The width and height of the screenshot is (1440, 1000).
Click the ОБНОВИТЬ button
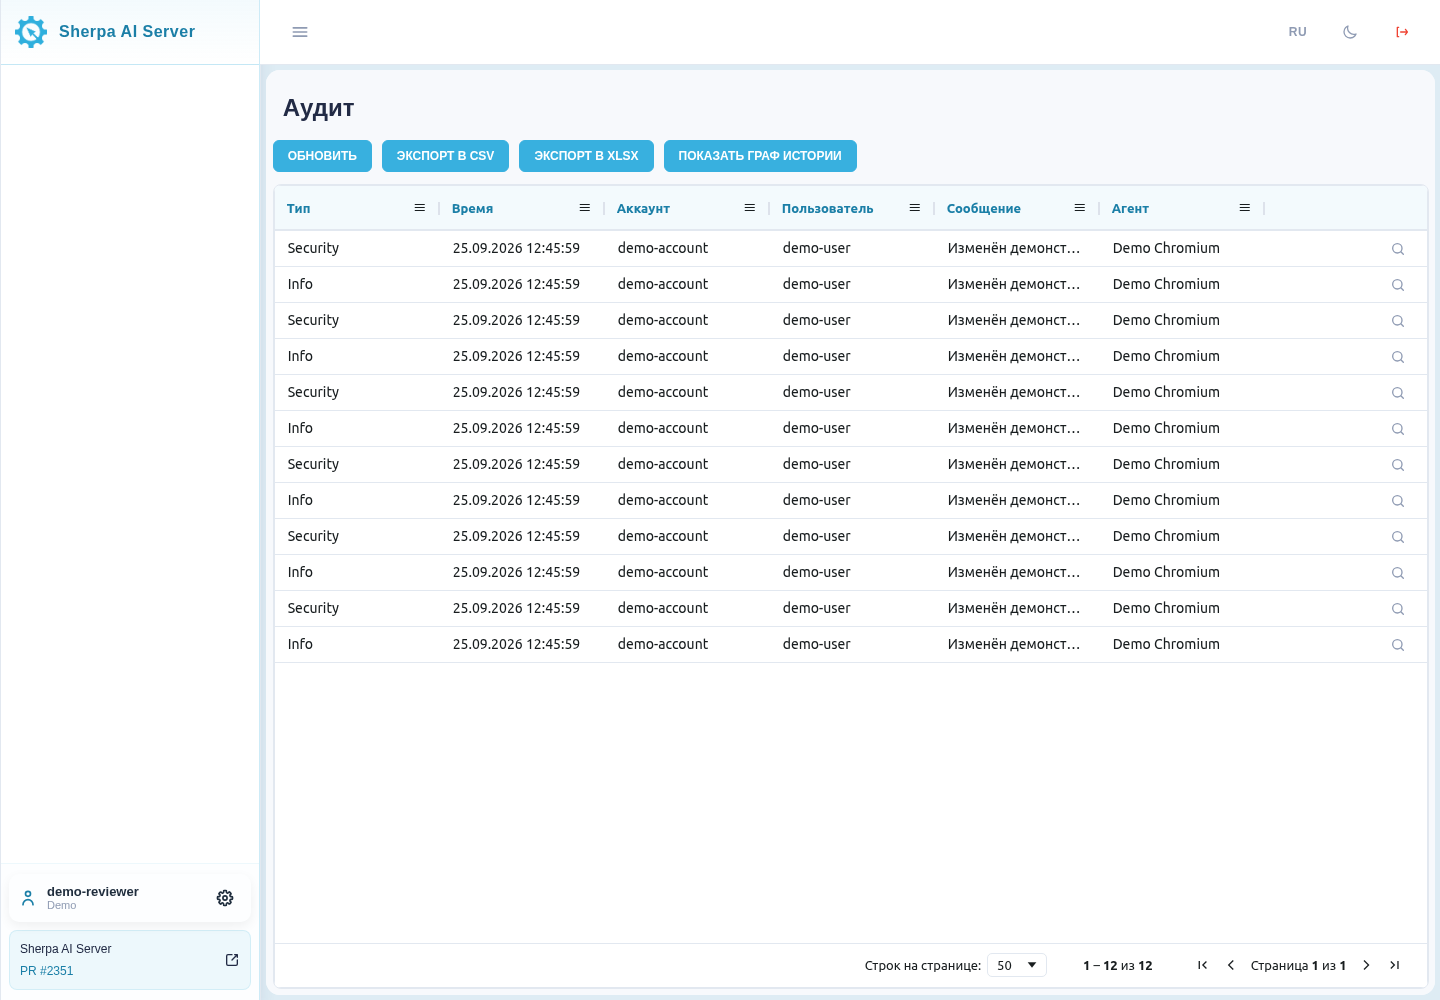[x=322, y=156]
